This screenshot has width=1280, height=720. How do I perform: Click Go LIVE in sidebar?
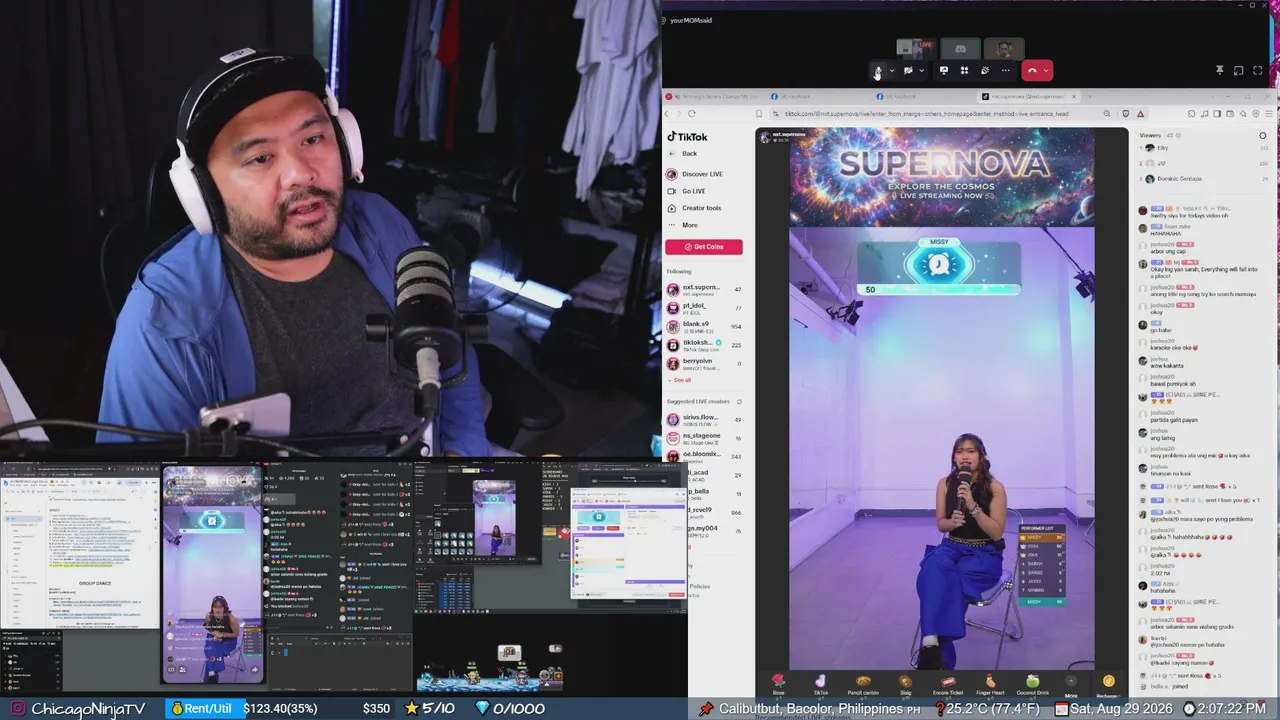click(687, 191)
